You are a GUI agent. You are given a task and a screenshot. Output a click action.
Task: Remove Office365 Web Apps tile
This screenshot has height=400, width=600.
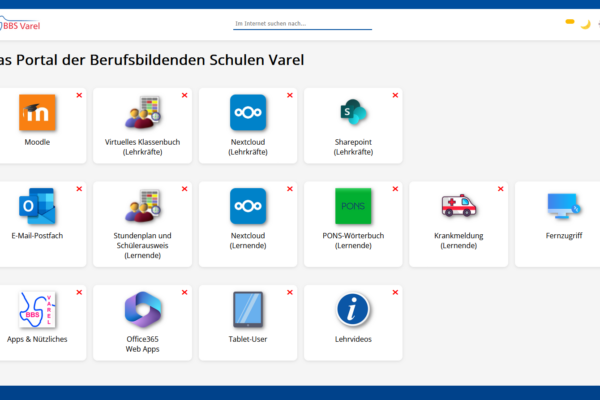pos(184,292)
